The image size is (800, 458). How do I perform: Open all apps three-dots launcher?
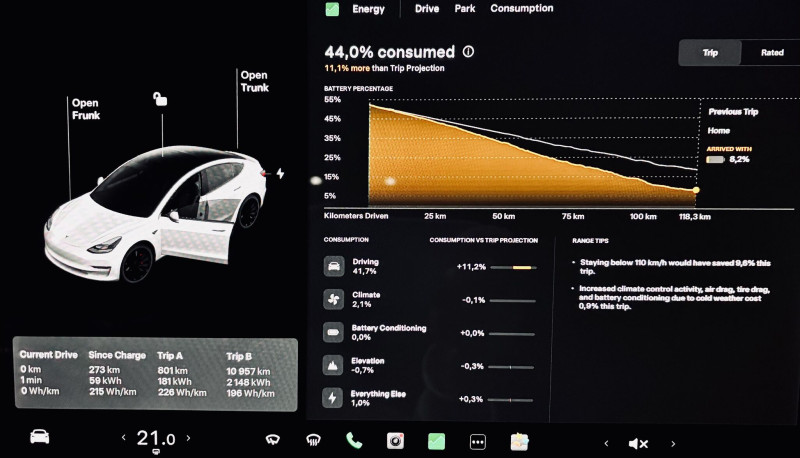click(x=478, y=442)
